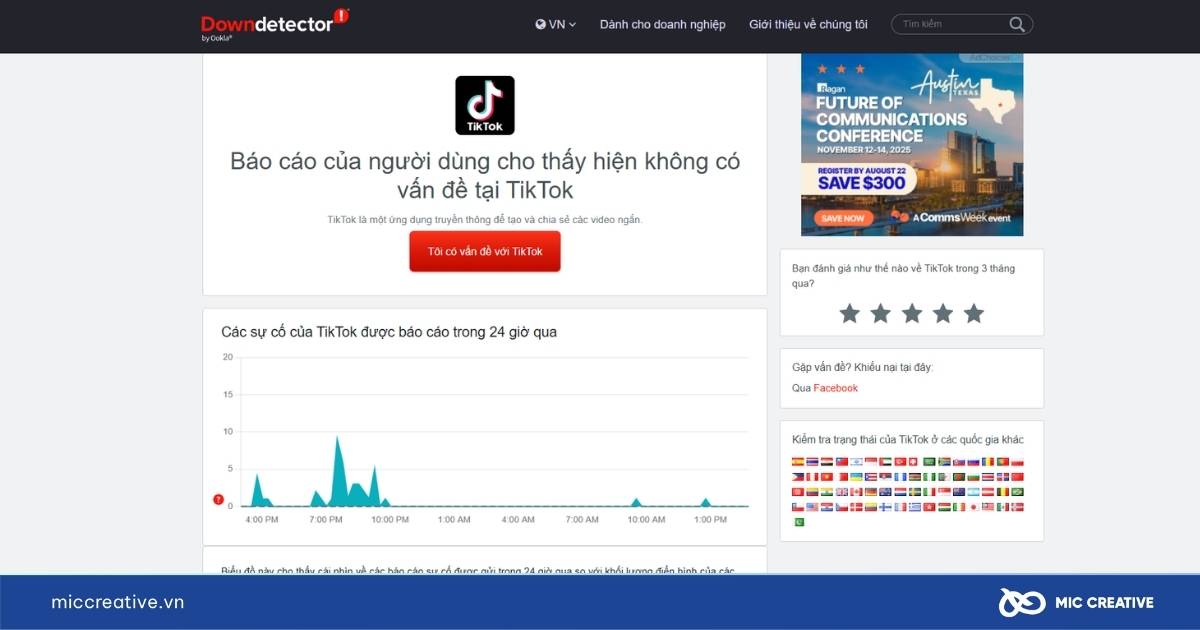1200x630 pixels.
Task: Rate TikTok two stars
Action: (881, 314)
